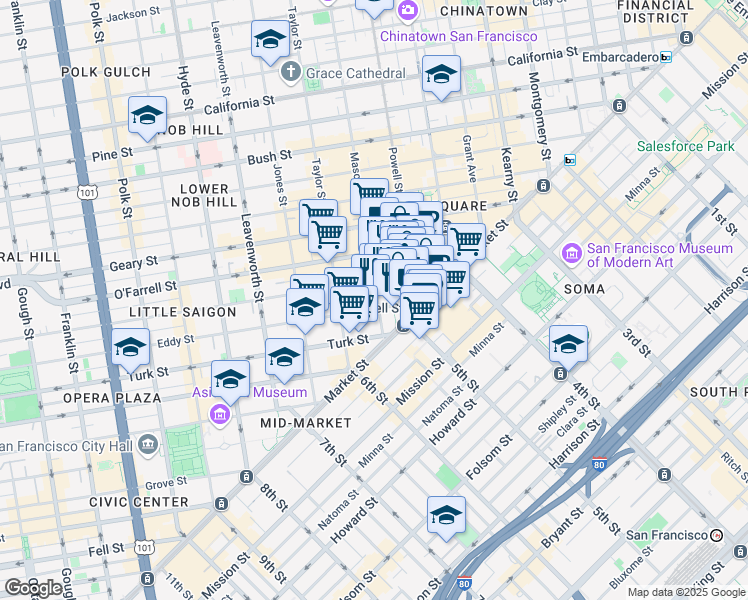Open the San Francisco Caltrain station icon

717,535
